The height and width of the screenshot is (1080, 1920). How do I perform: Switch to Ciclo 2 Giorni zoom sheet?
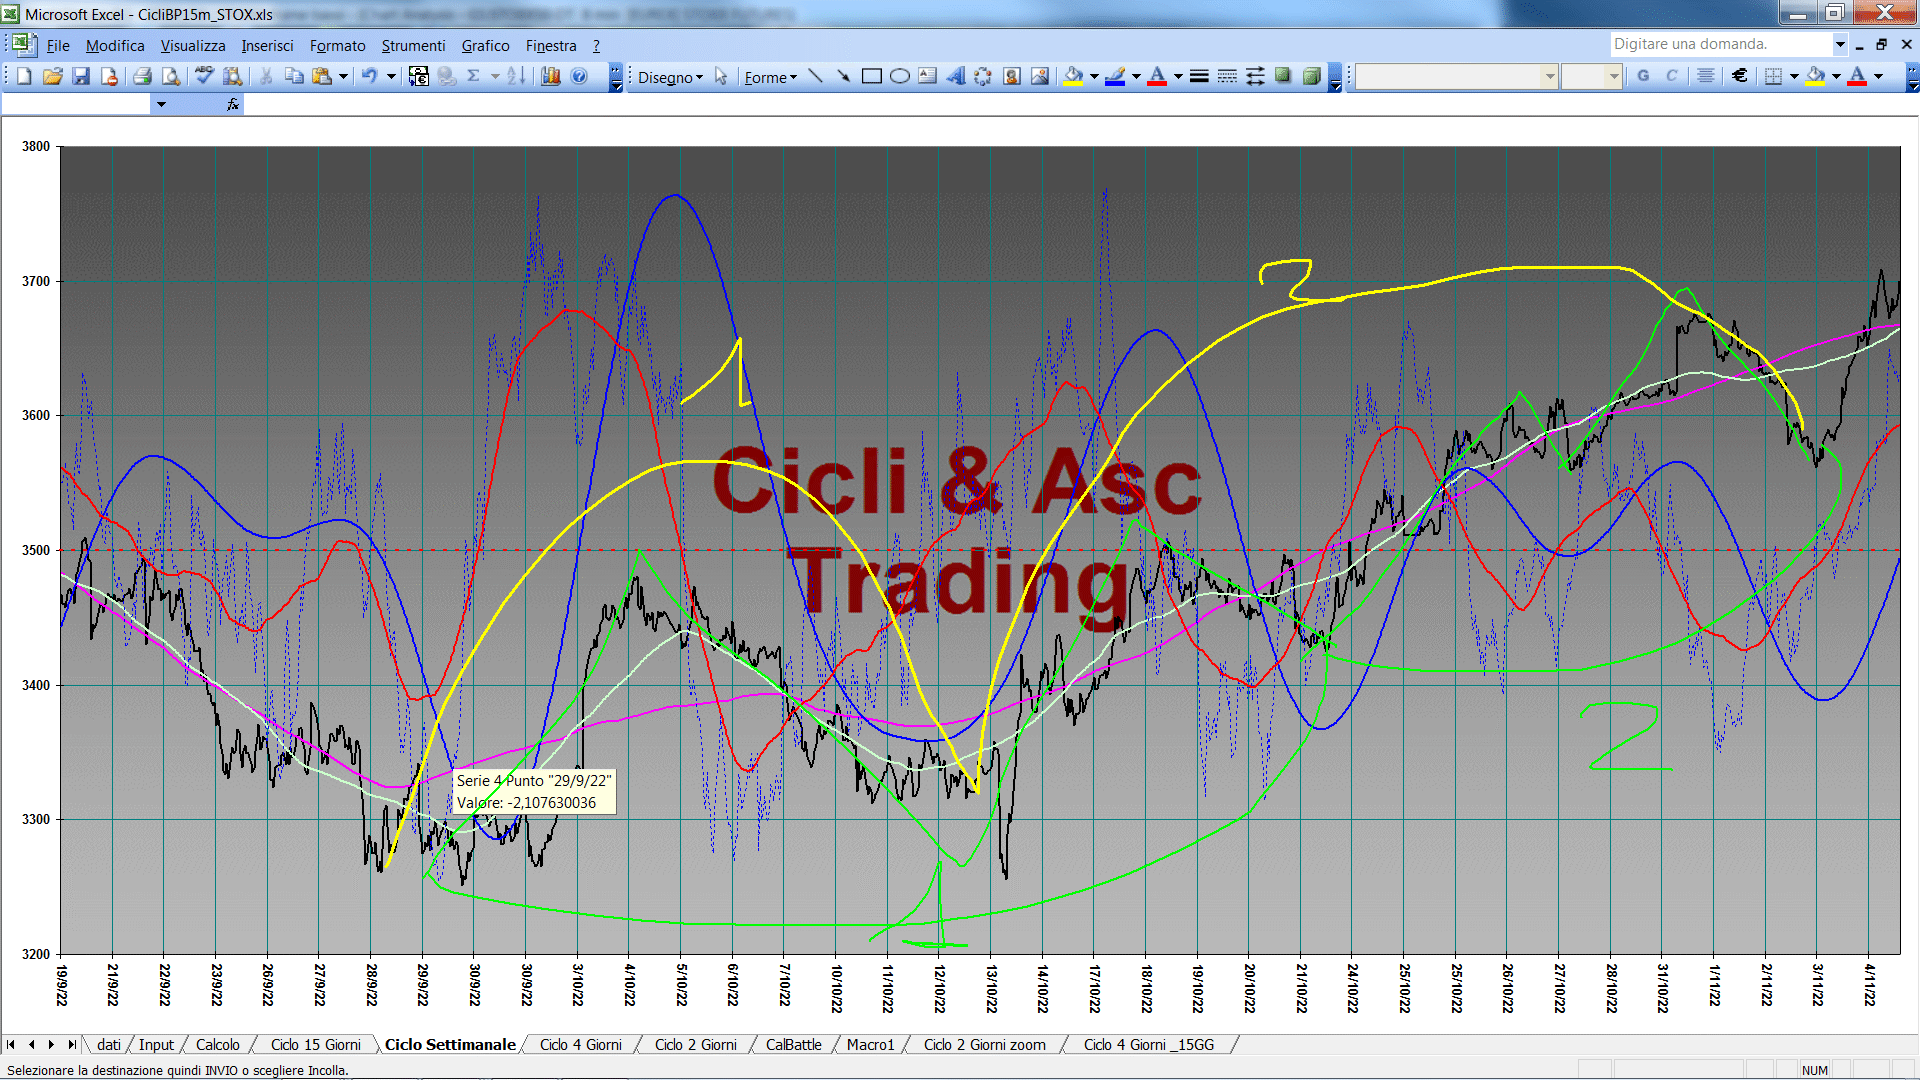point(984,1045)
